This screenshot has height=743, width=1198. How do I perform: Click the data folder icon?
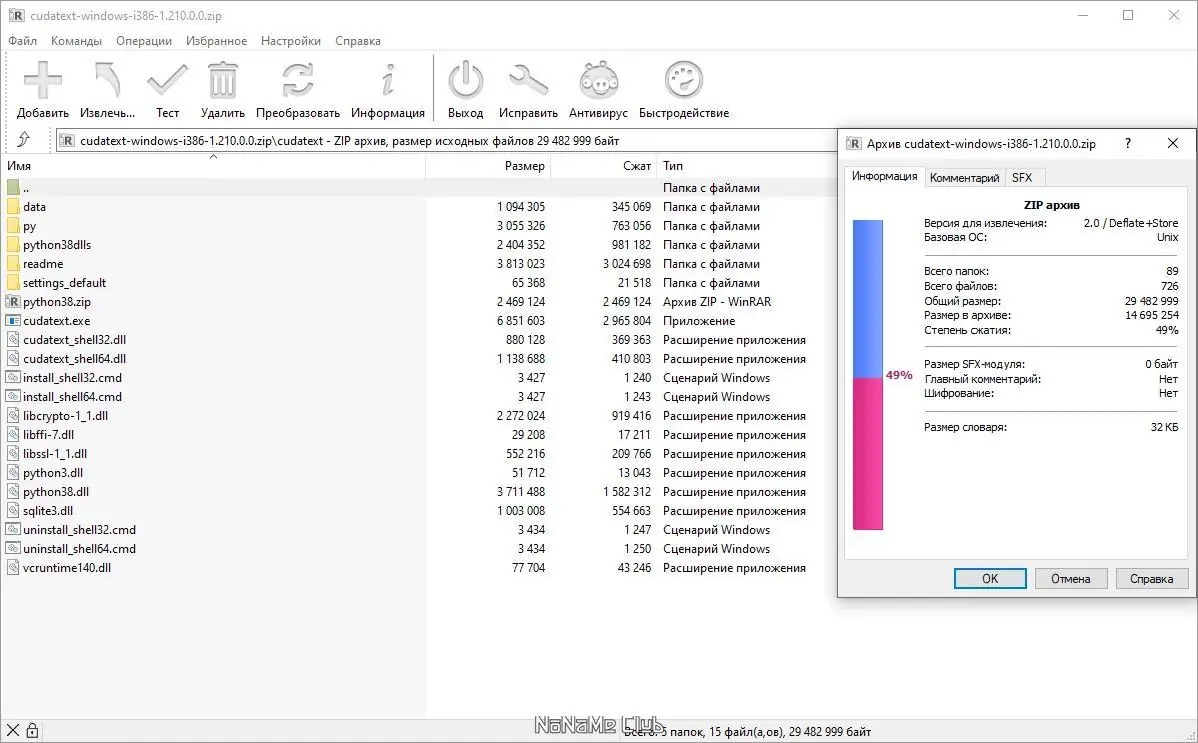pos(13,206)
